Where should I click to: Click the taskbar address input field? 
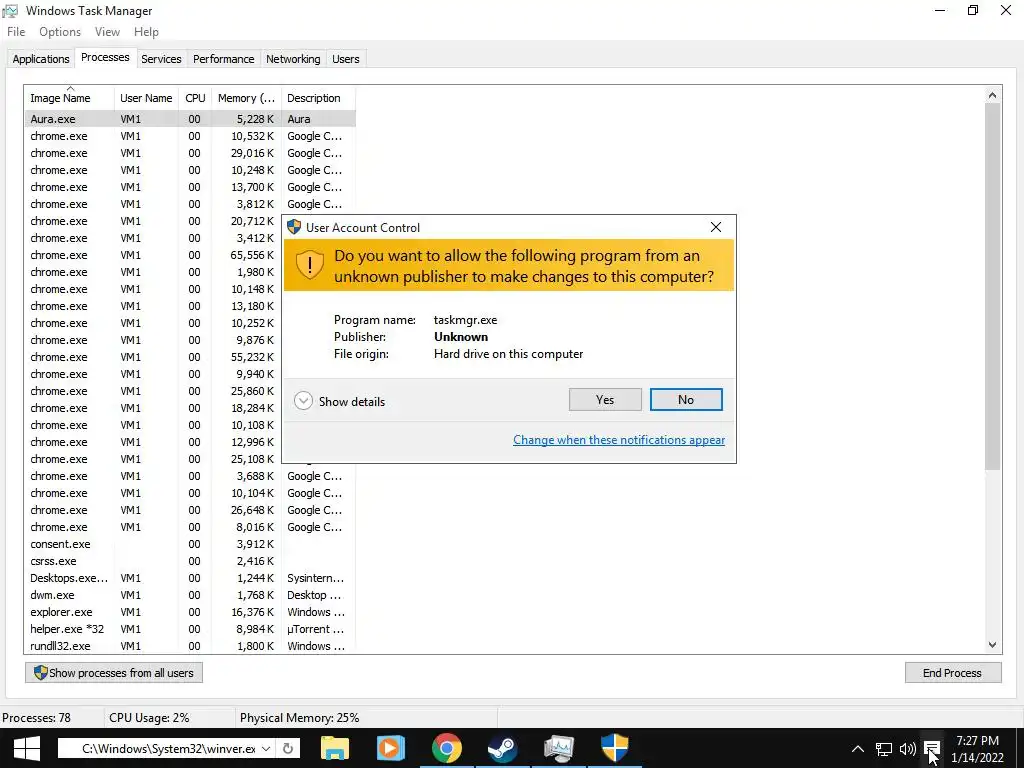168,748
